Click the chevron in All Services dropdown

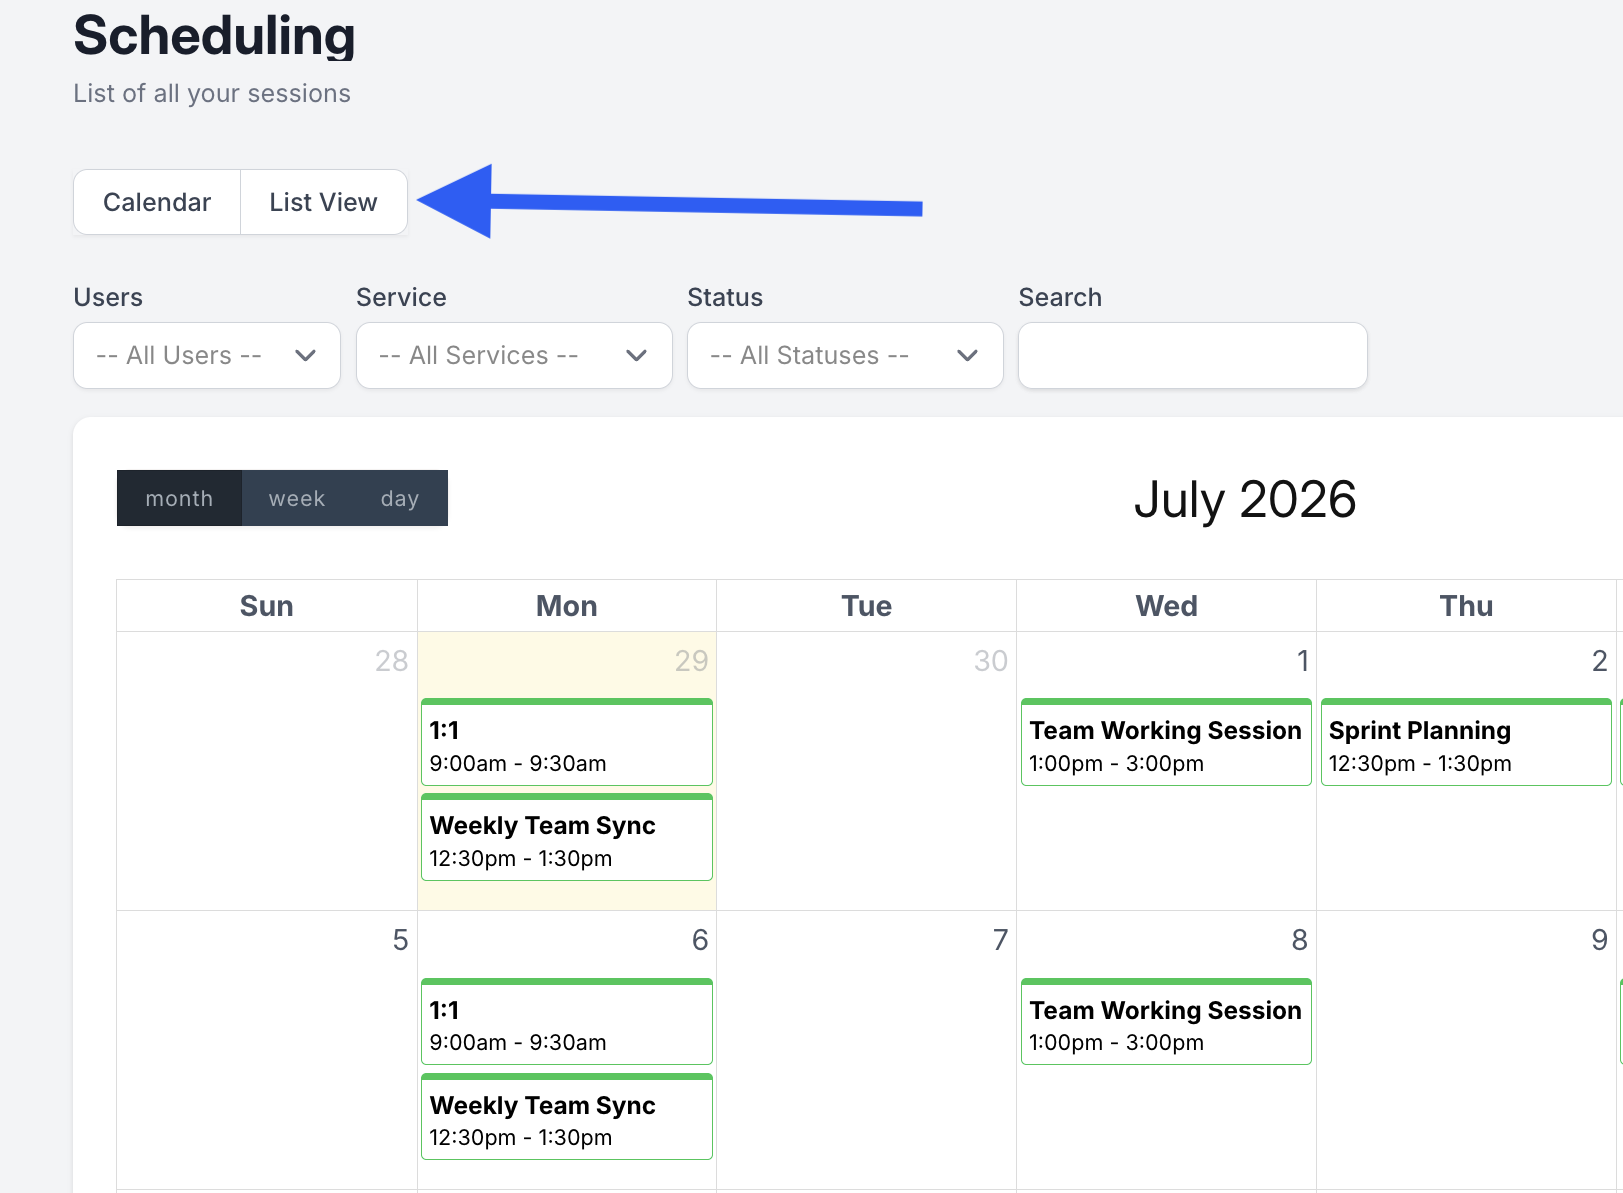coord(636,355)
